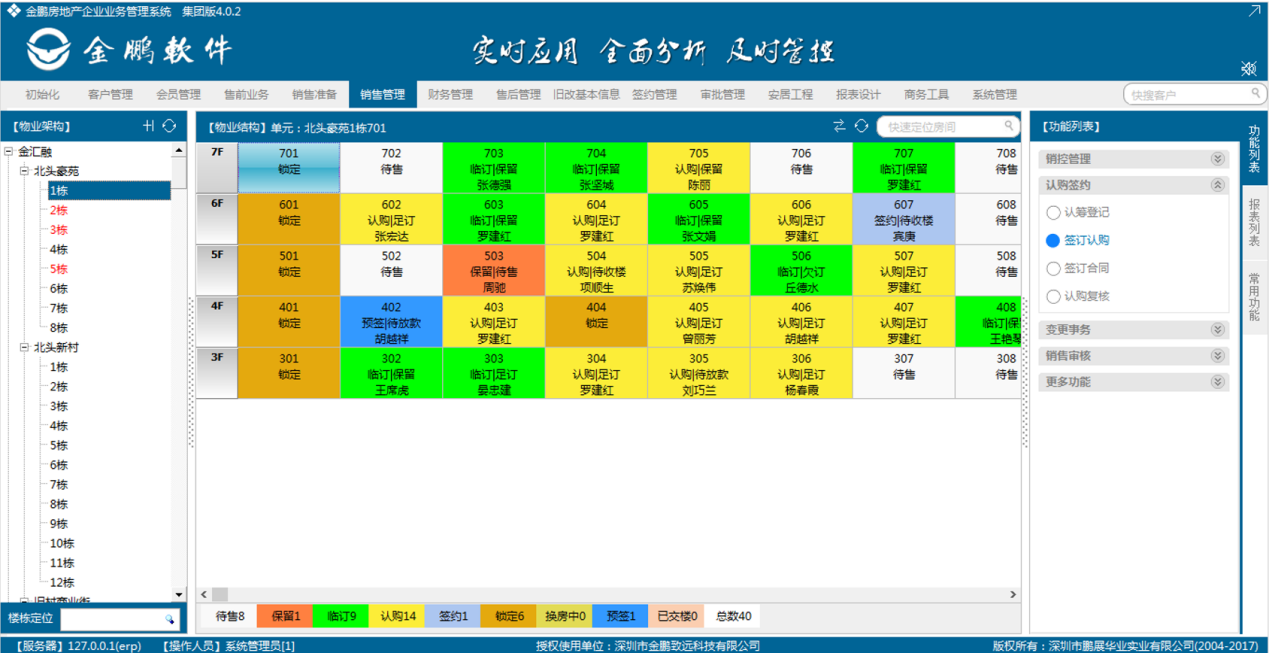Click the arrow icon at top-right of title bar
Image resolution: width=1269 pixels, height=653 pixels.
point(1254,11)
